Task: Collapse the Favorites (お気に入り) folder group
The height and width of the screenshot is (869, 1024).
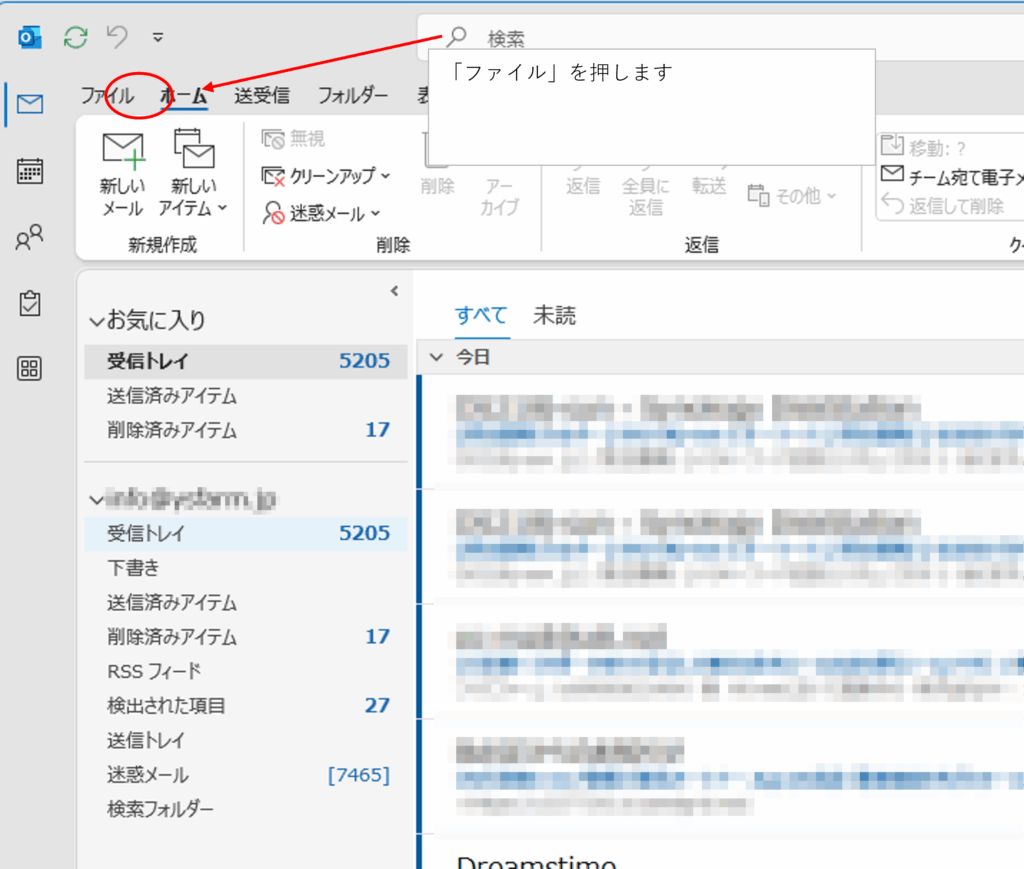Action: (96, 322)
